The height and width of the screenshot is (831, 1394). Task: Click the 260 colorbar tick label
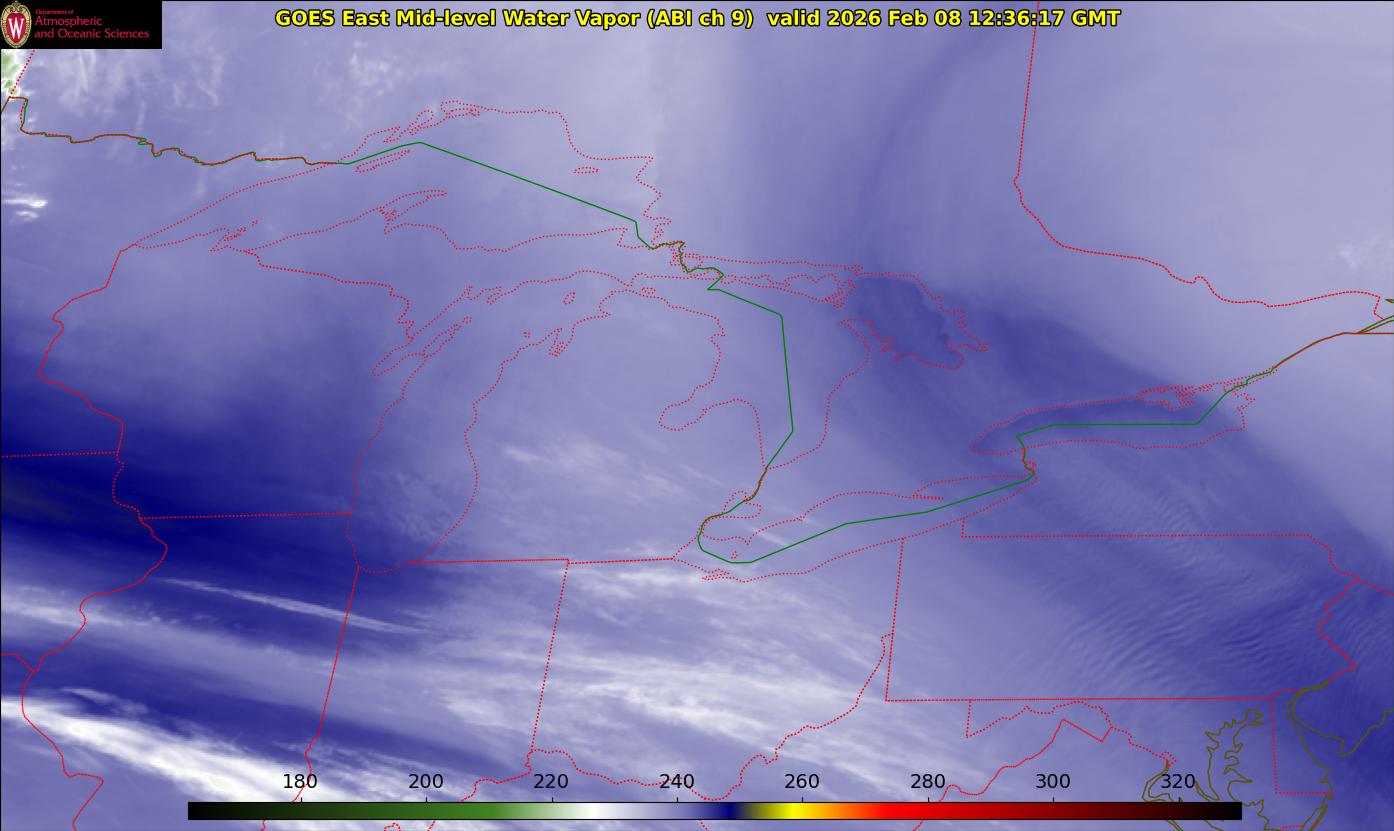click(x=802, y=781)
